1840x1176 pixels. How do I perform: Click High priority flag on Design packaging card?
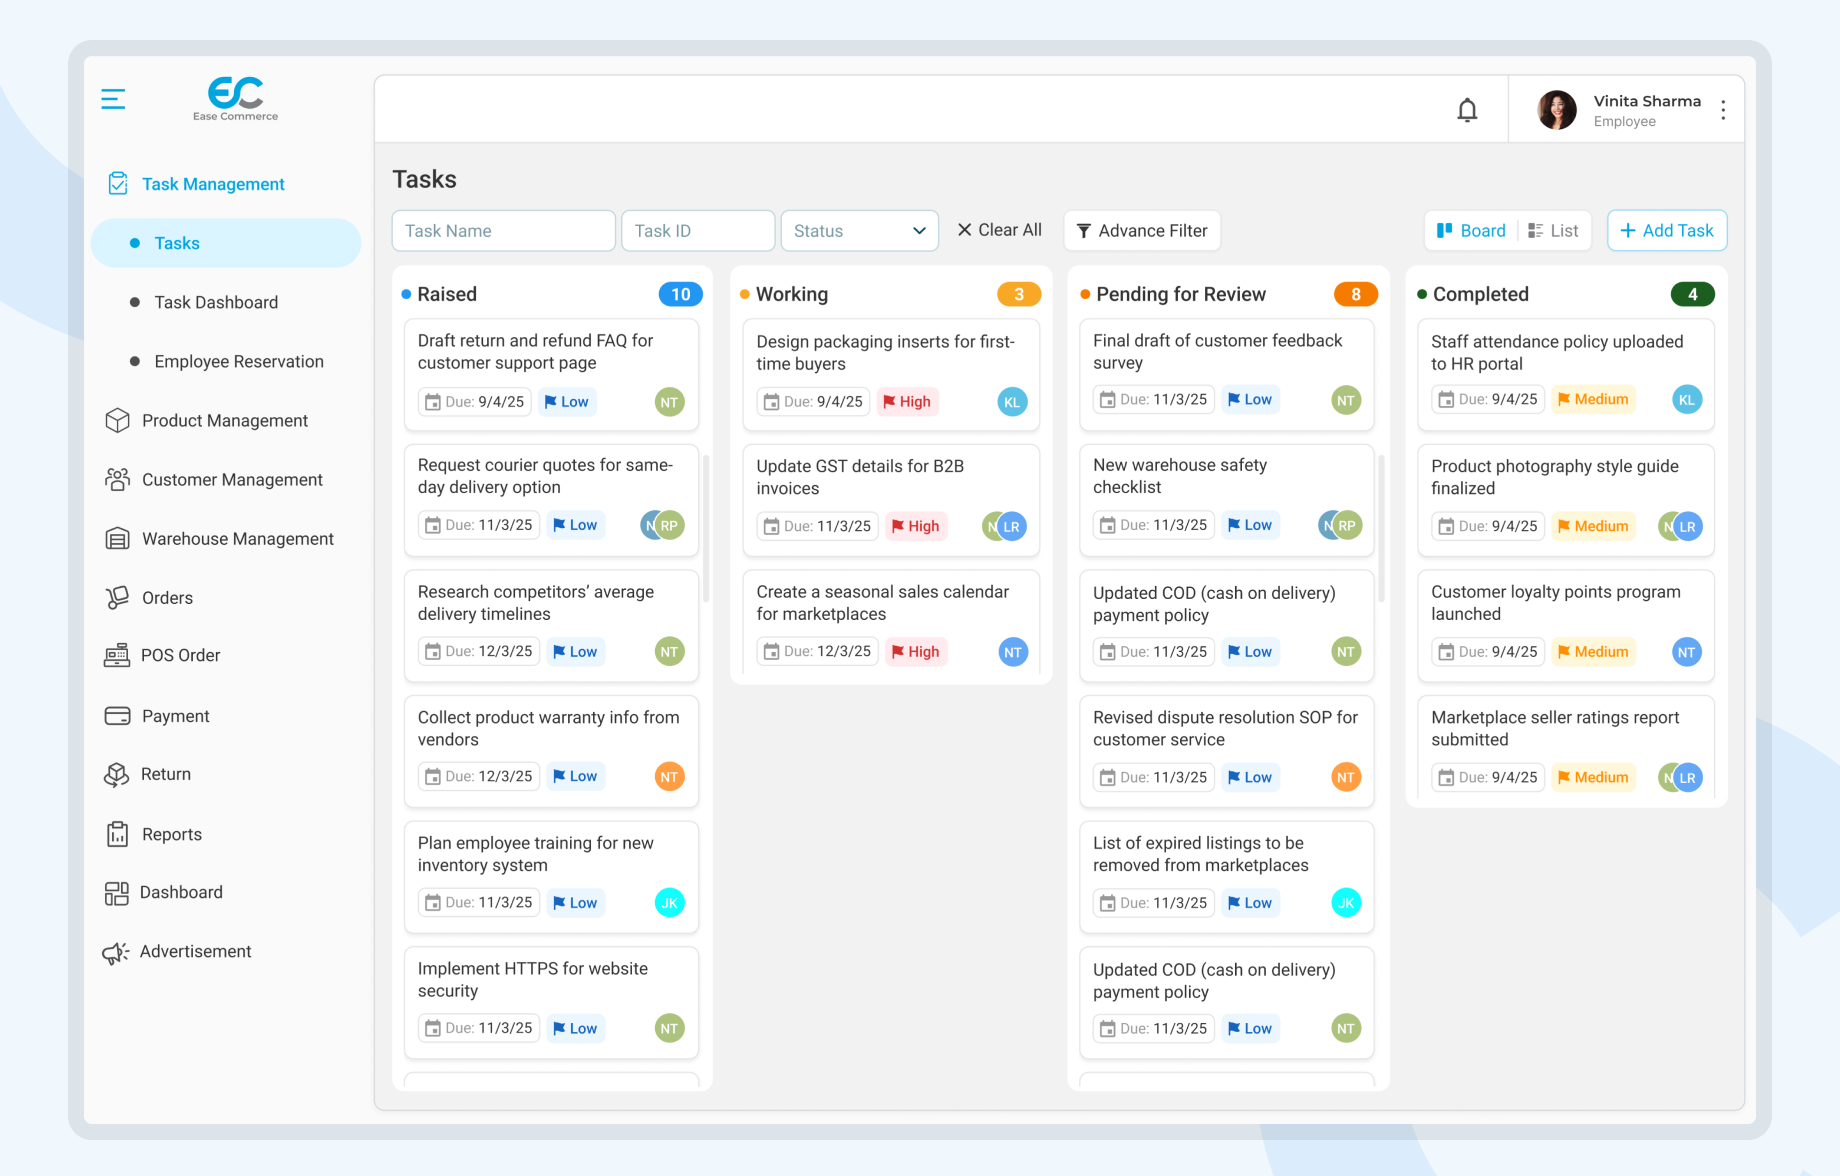pyautogui.click(x=907, y=402)
